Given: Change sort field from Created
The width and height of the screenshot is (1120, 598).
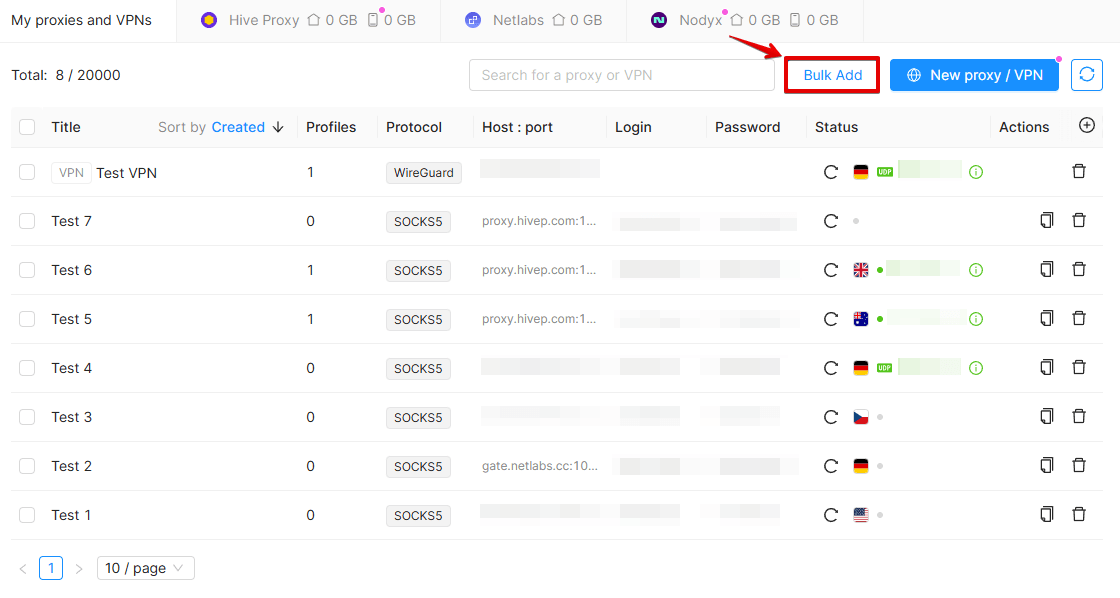Looking at the screenshot, I should click(x=238, y=127).
